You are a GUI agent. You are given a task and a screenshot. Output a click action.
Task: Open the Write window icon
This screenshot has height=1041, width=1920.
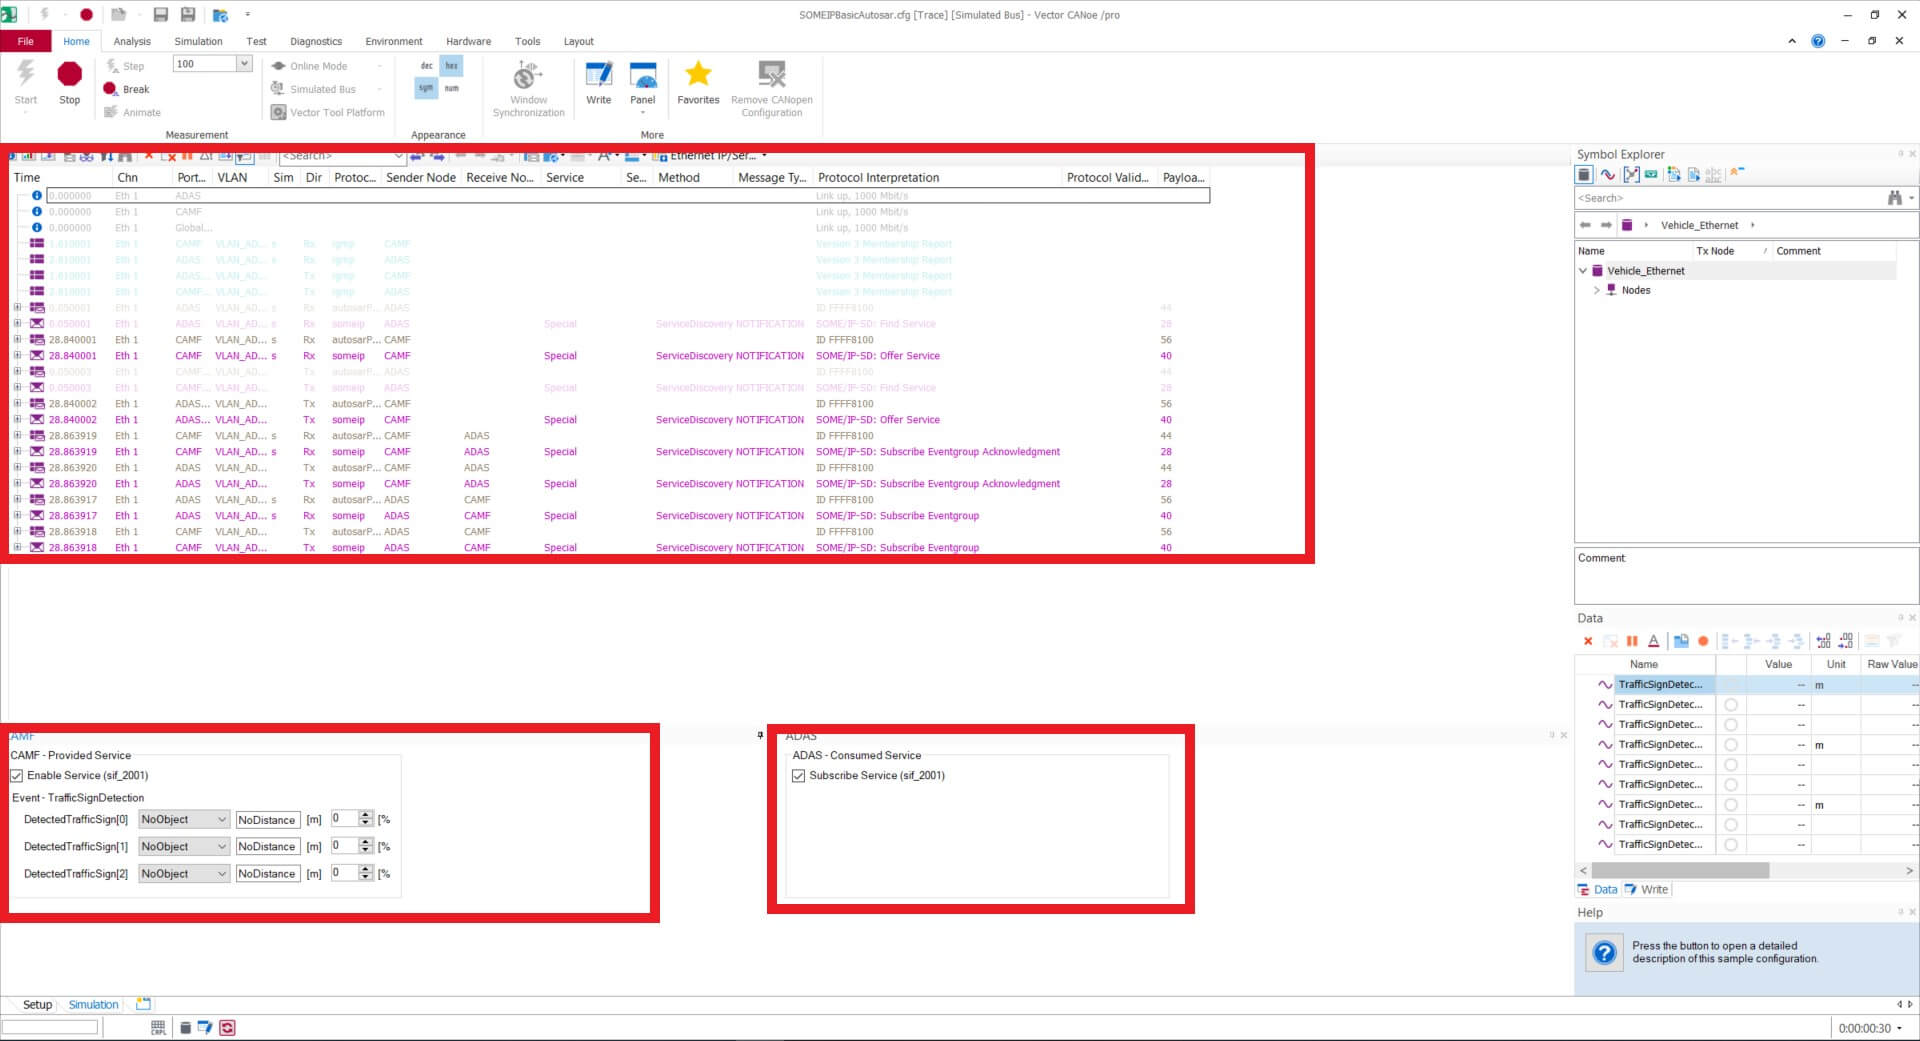pyautogui.click(x=598, y=76)
